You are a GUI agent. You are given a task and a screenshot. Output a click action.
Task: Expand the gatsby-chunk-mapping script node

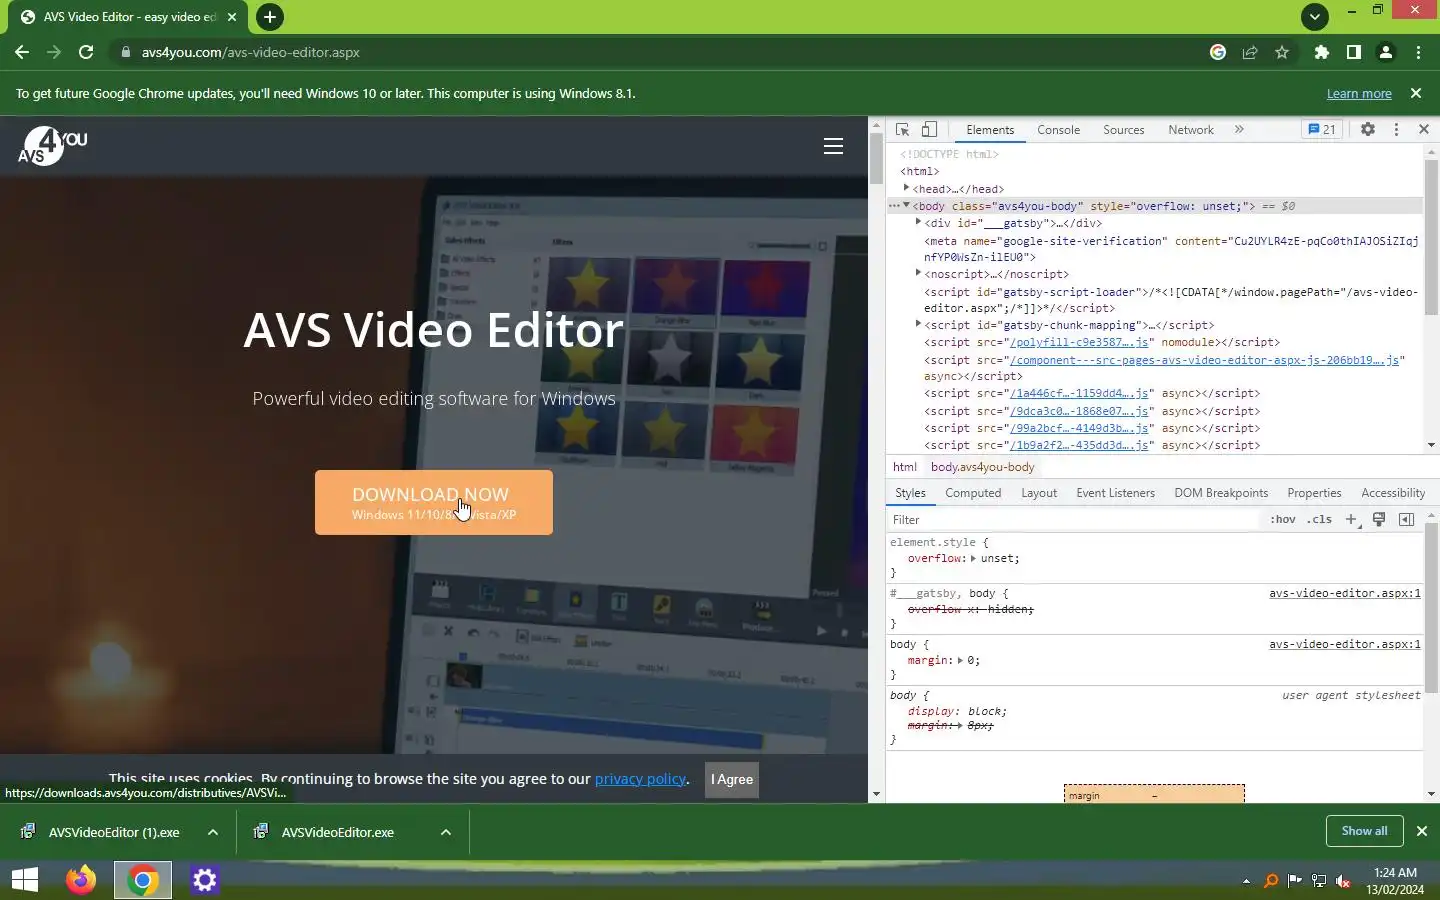point(918,324)
